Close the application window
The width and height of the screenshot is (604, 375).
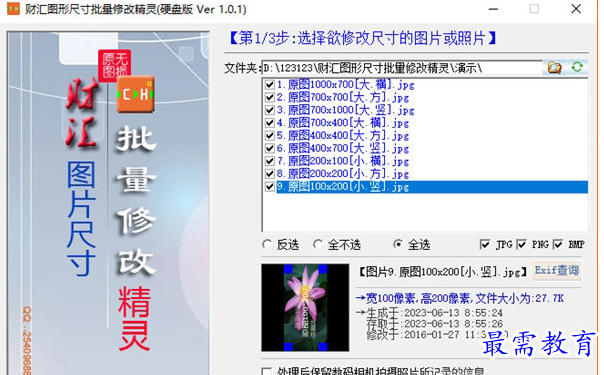coord(576,9)
